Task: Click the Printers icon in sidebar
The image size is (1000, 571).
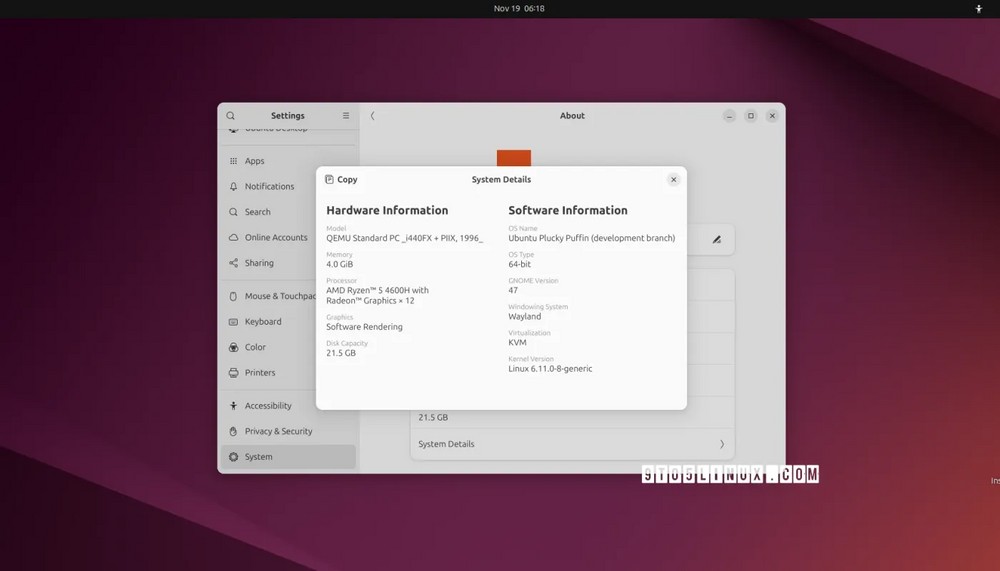Action: tap(233, 373)
